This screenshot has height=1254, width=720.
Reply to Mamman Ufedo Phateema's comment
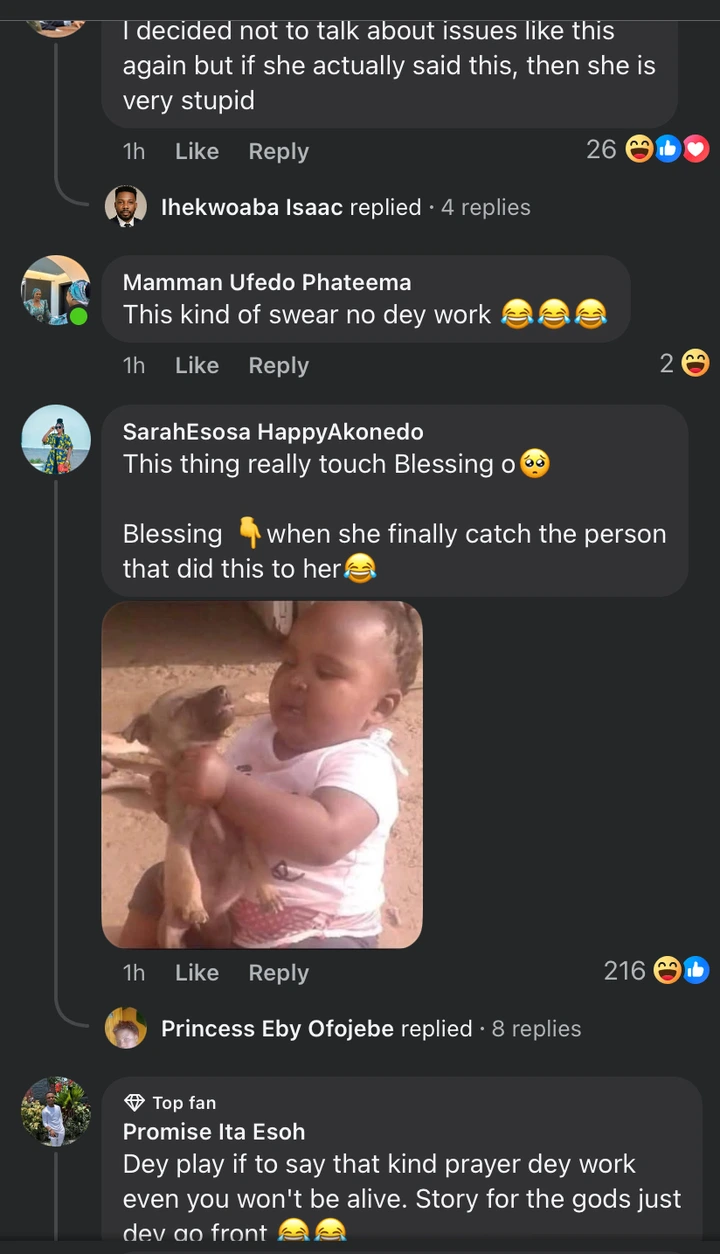coord(278,366)
